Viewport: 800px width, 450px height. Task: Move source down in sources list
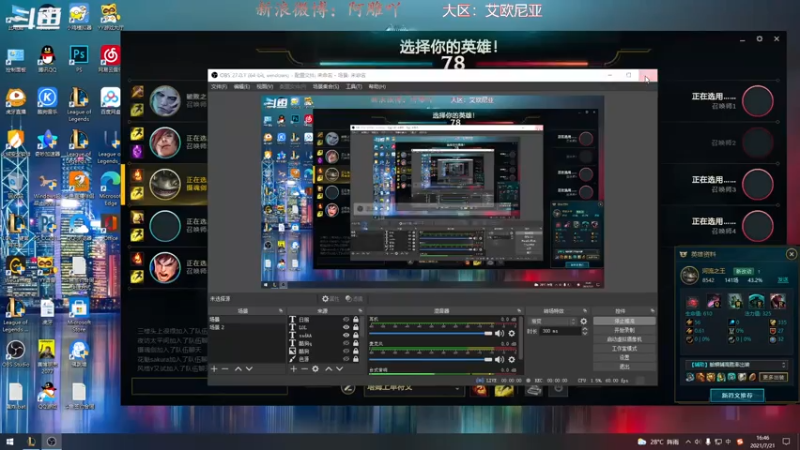[339, 369]
